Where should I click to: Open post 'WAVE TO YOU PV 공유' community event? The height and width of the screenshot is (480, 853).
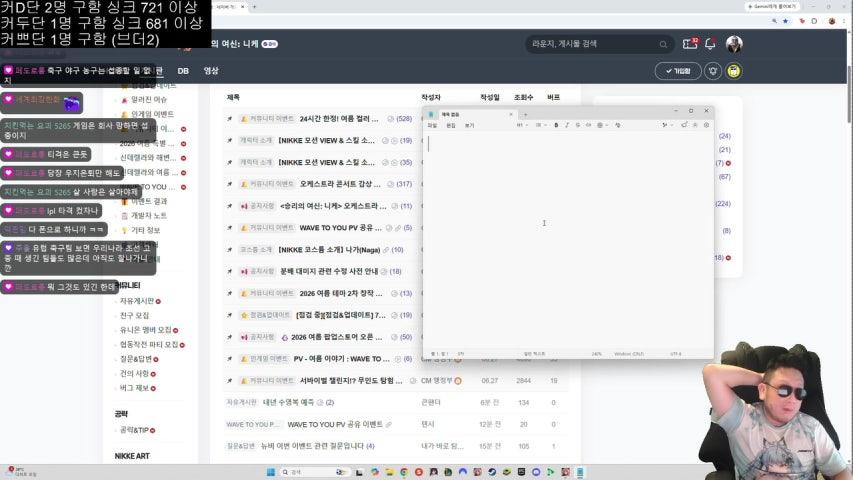[x=340, y=227]
